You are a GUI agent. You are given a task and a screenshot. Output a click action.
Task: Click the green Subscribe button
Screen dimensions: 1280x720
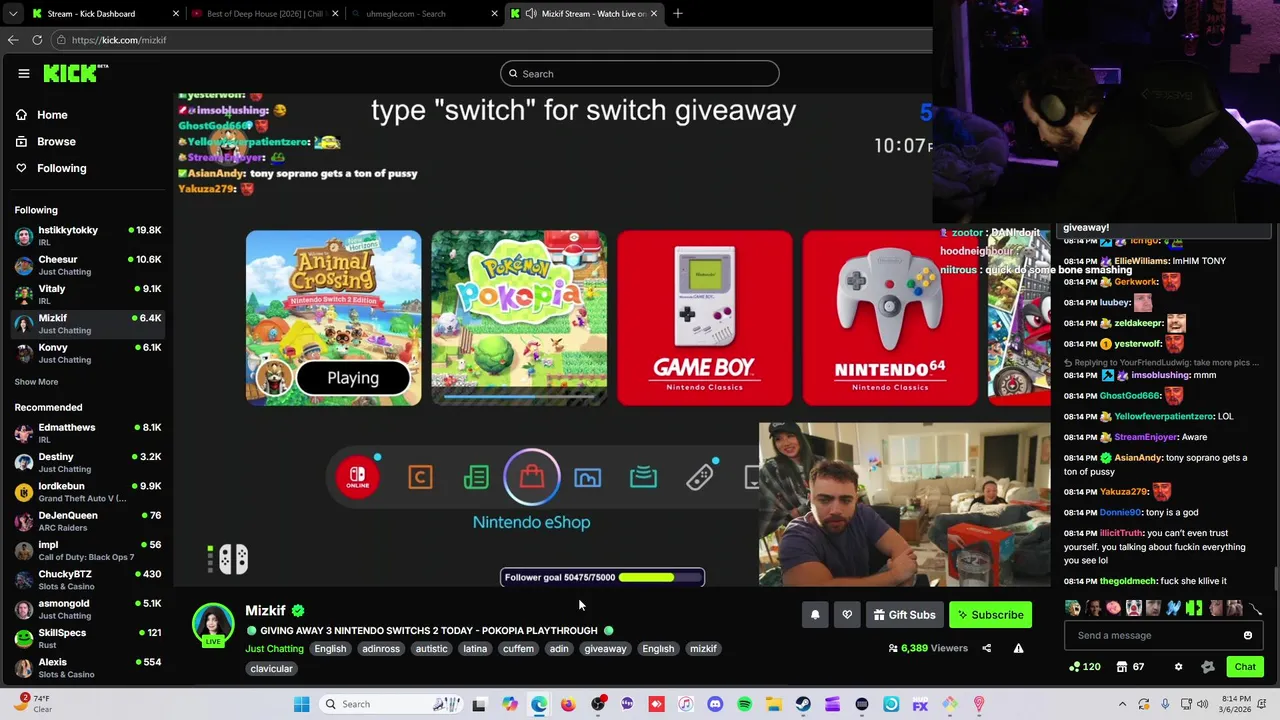[990, 615]
